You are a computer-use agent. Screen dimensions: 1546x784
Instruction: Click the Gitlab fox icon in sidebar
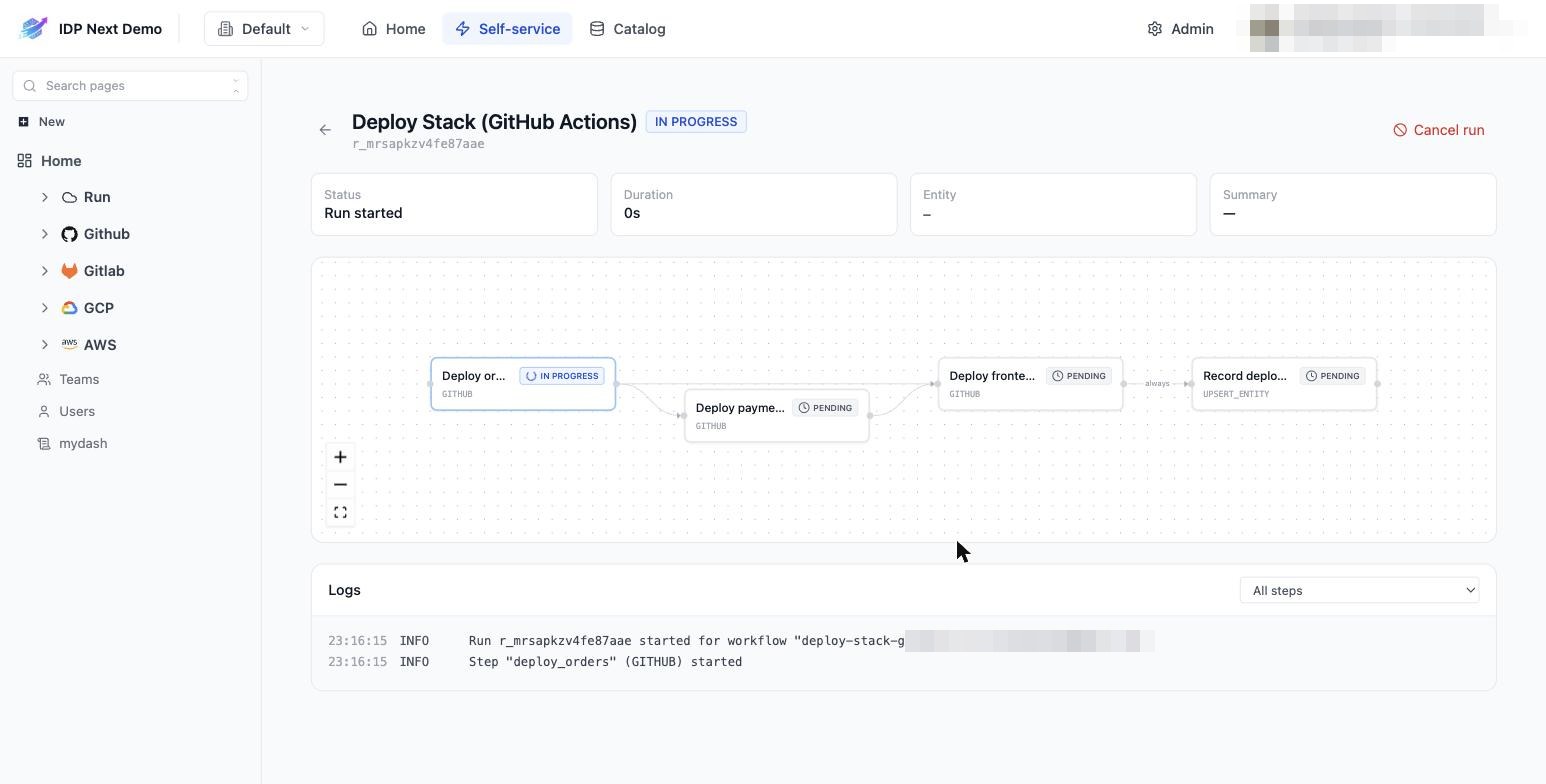[69, 271]
